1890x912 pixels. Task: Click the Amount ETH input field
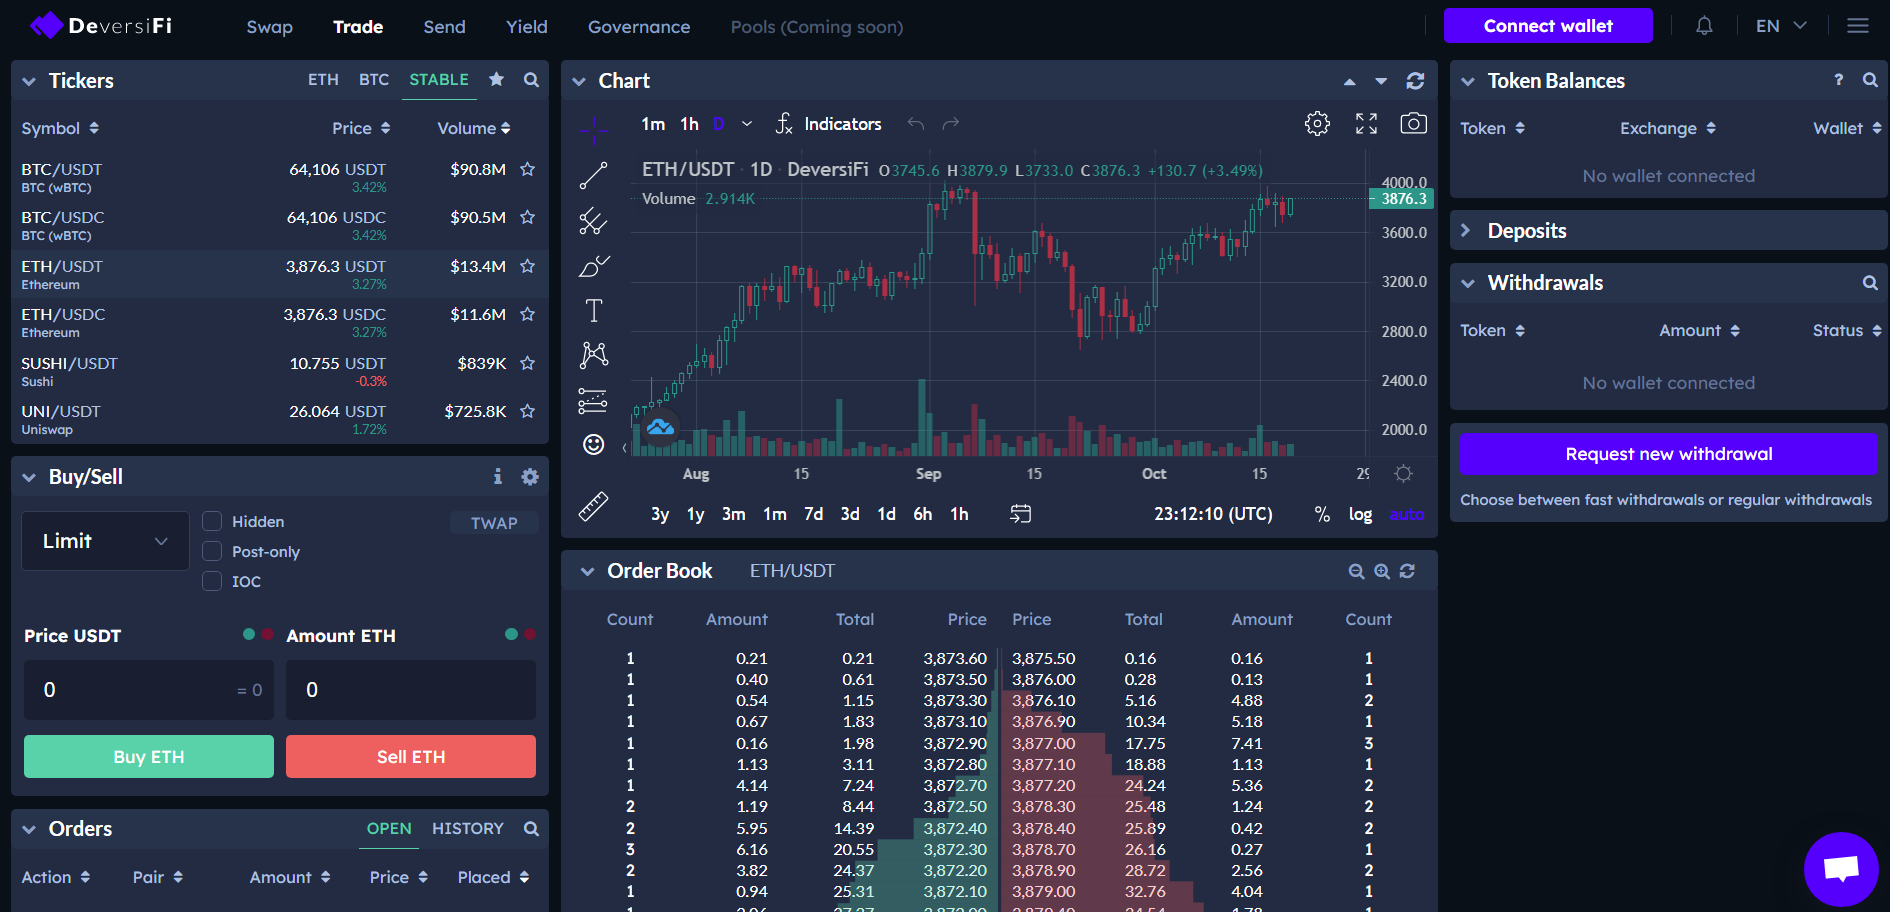[411, 690]
